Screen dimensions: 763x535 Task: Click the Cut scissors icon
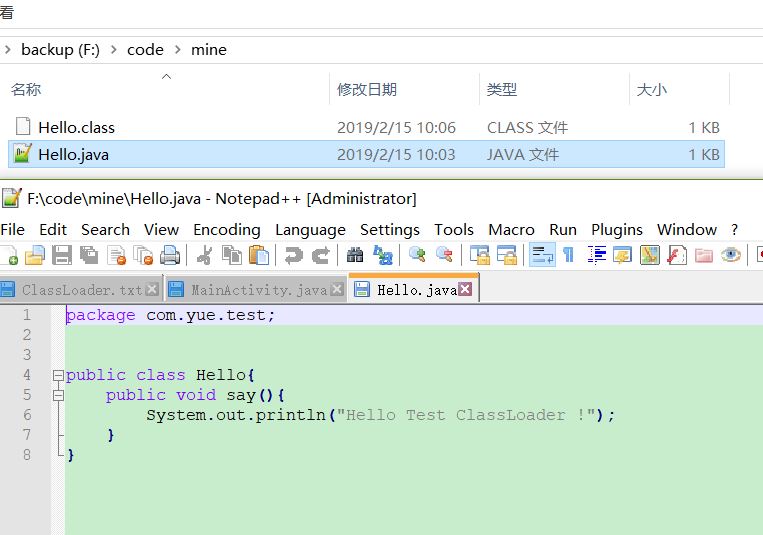point(204,256)
